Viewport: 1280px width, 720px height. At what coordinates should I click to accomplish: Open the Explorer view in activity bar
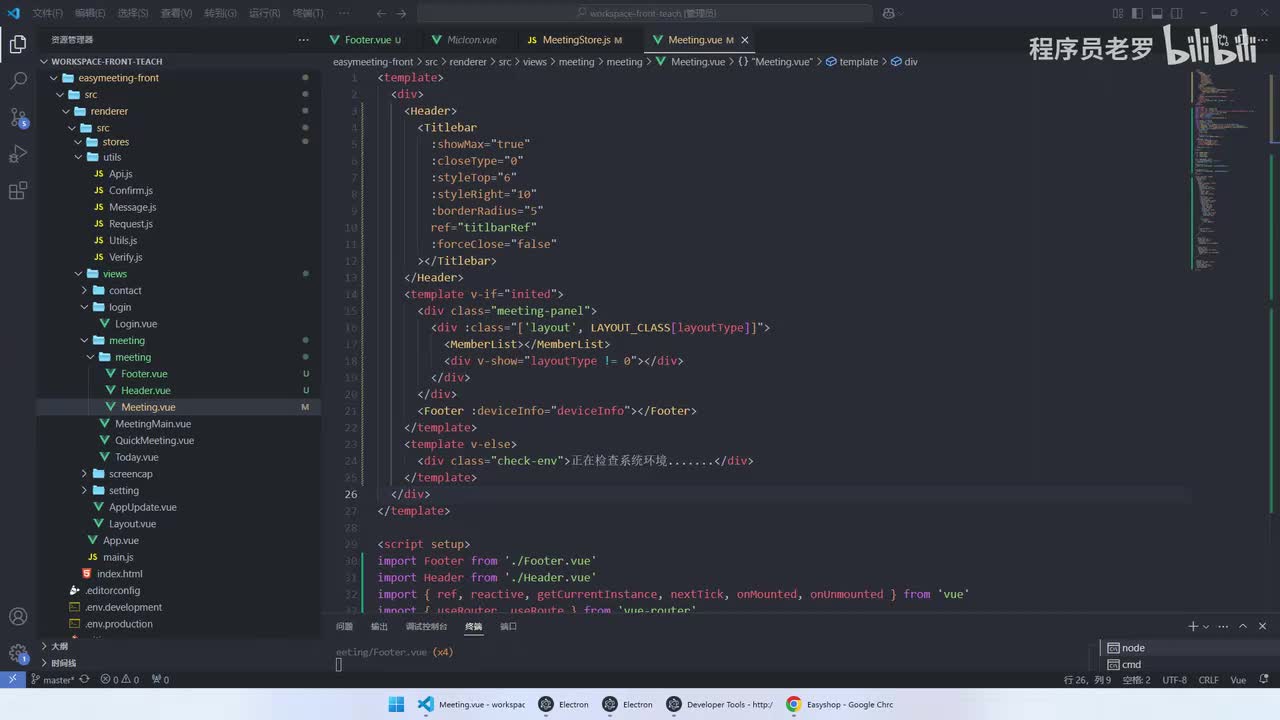(x=18, y=44)
